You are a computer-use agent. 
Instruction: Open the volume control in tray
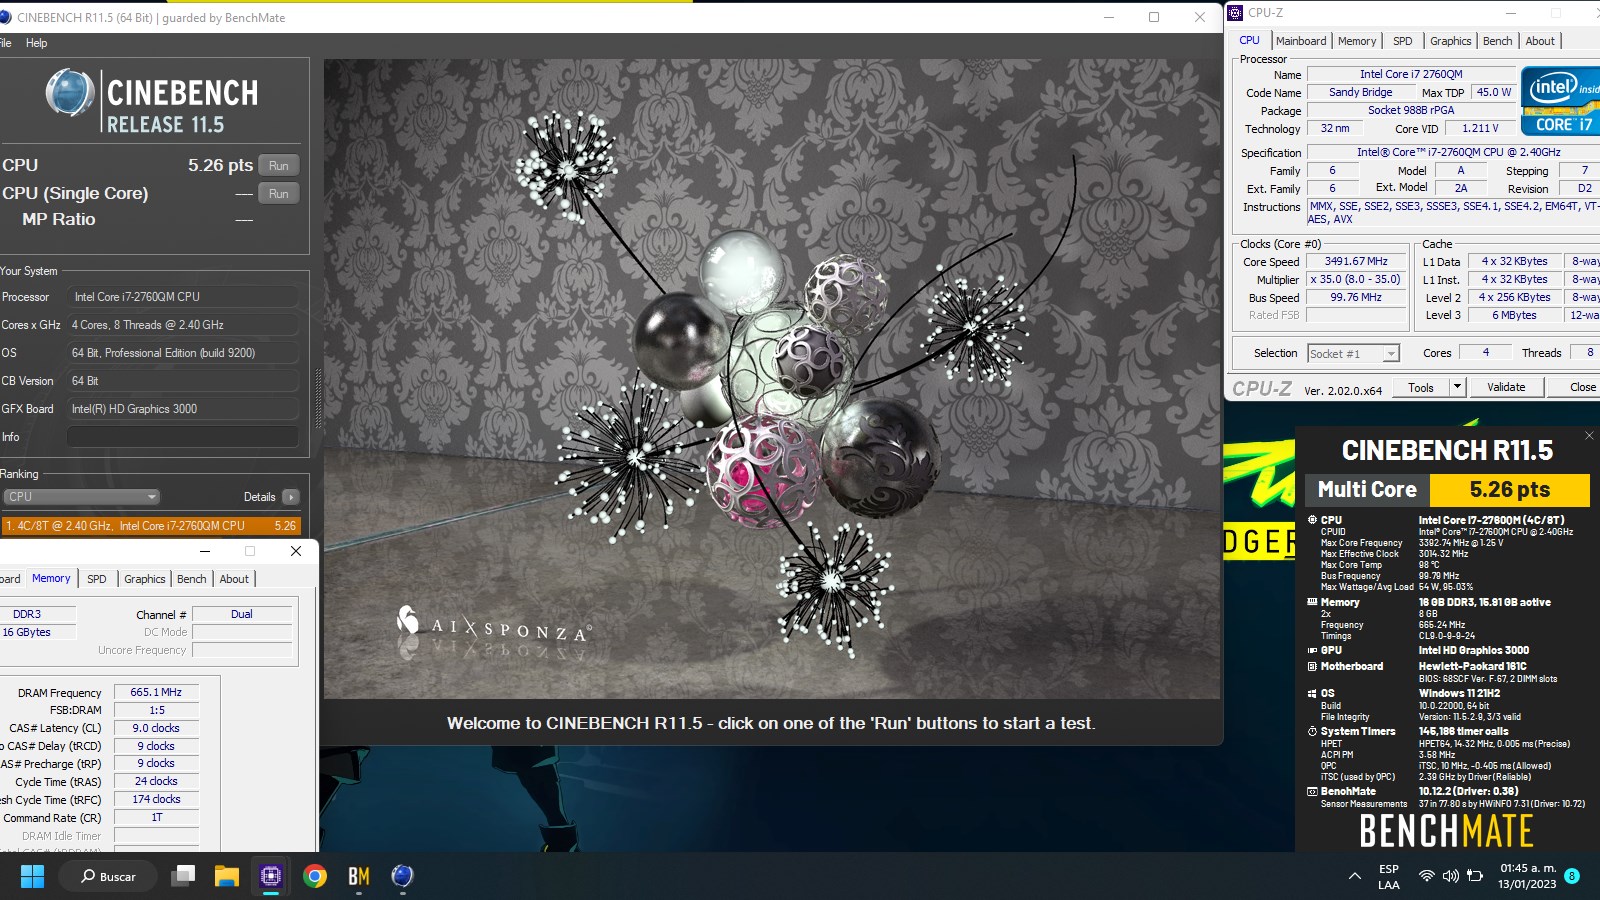coord(1451,876)
